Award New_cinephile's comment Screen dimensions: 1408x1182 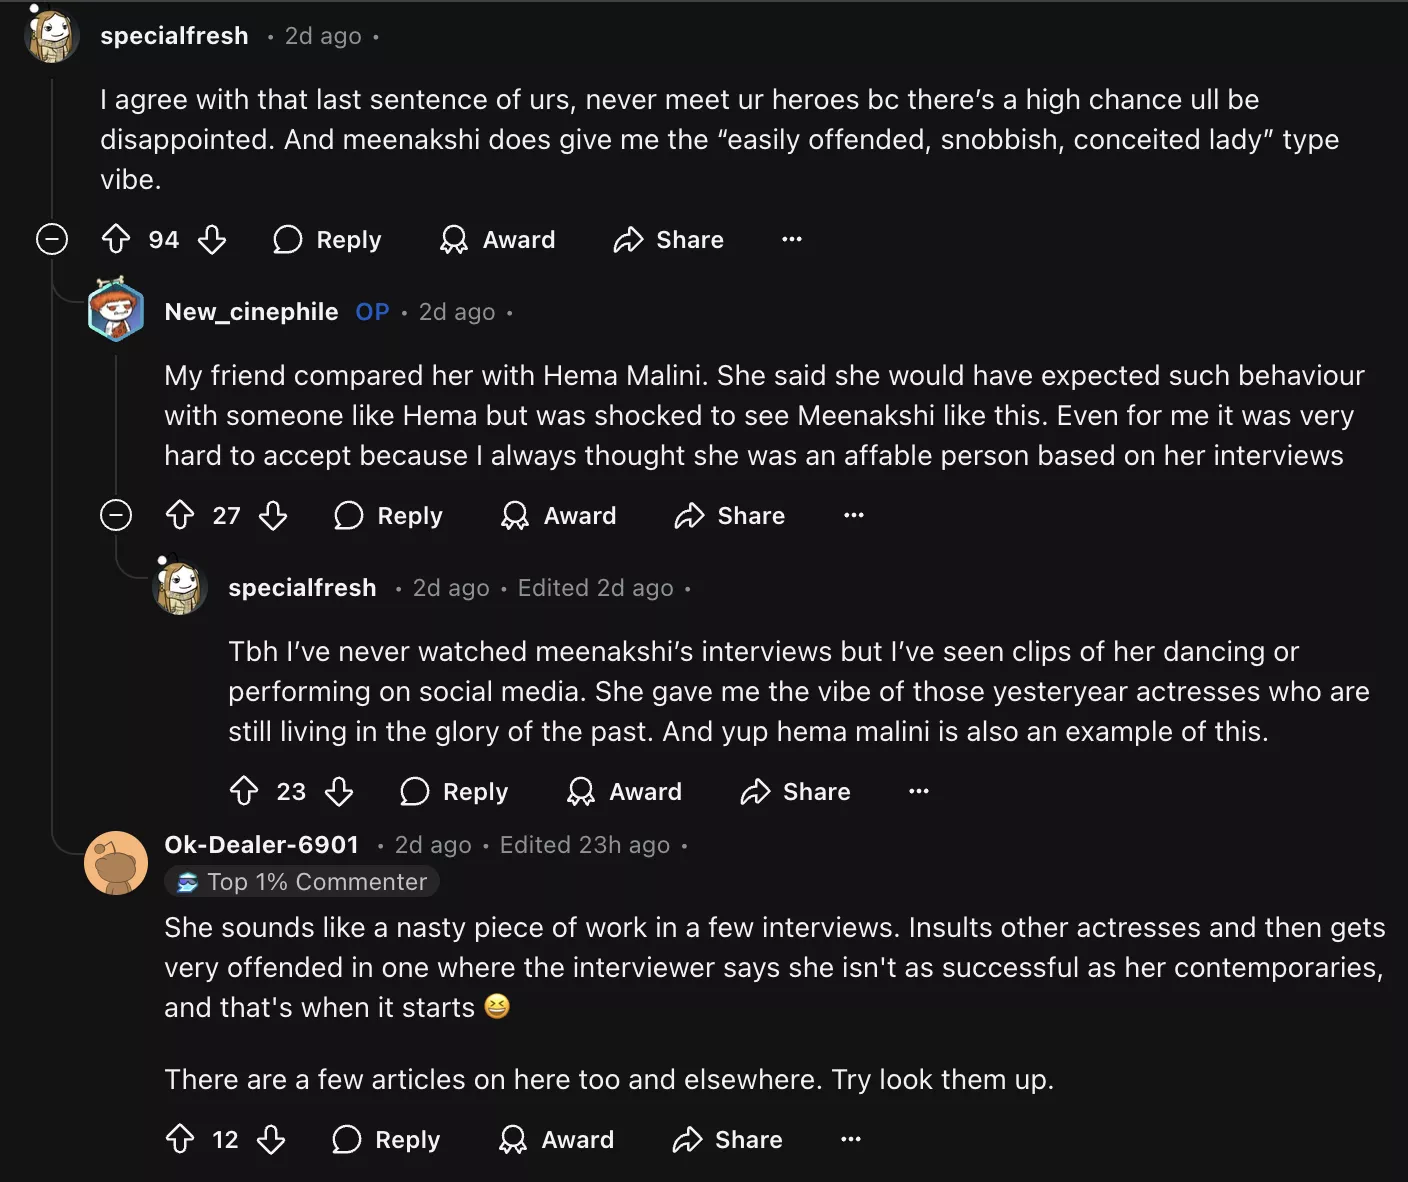[x=558, y=515]
